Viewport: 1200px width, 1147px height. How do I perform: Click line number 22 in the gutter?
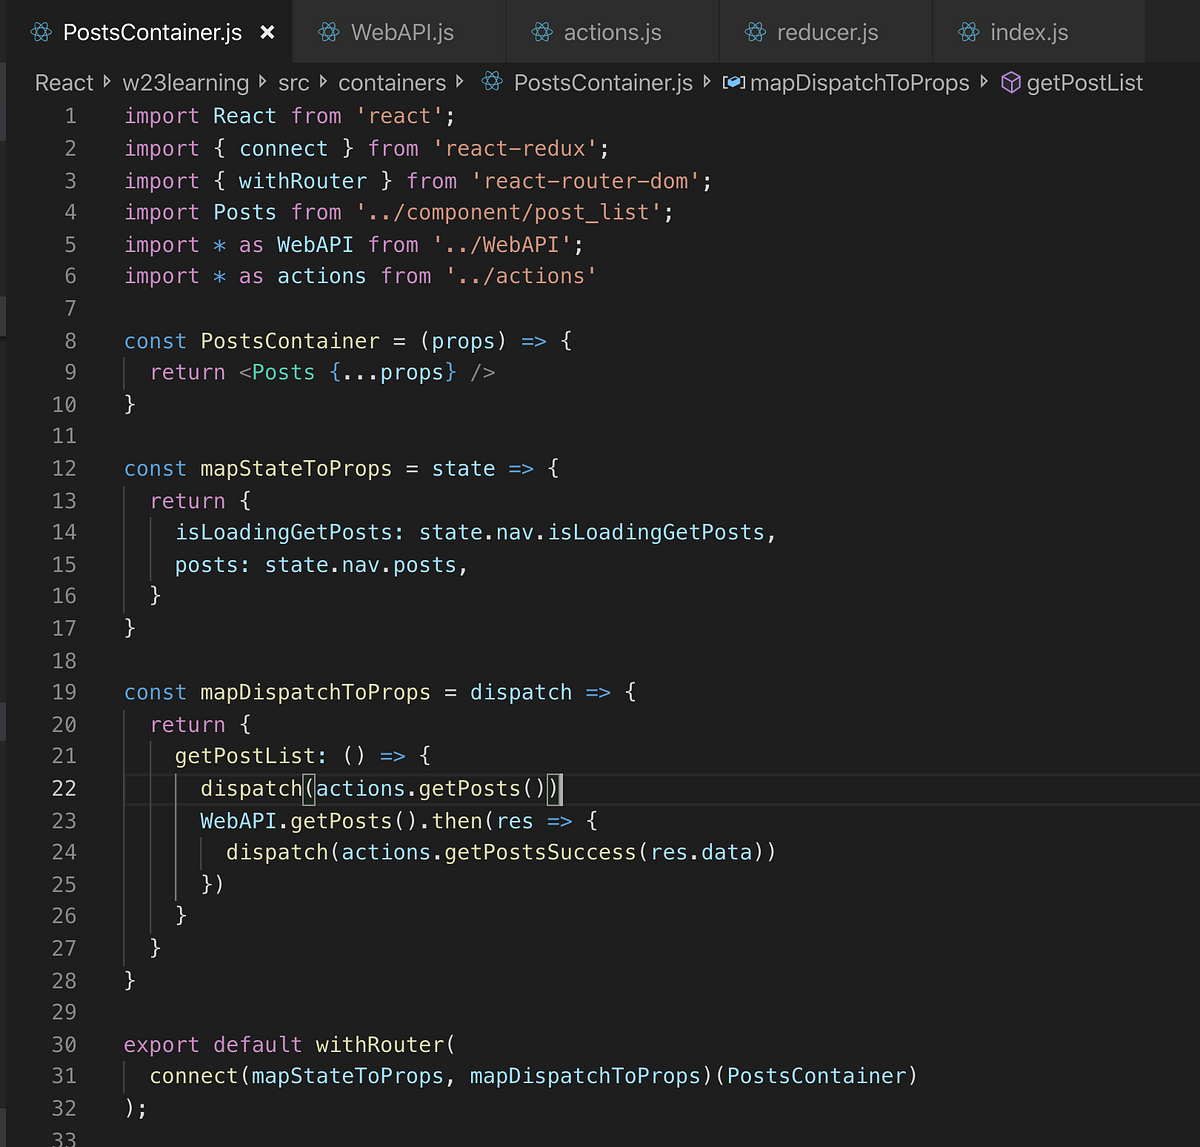pyautogui.click(x=64, y=788)
